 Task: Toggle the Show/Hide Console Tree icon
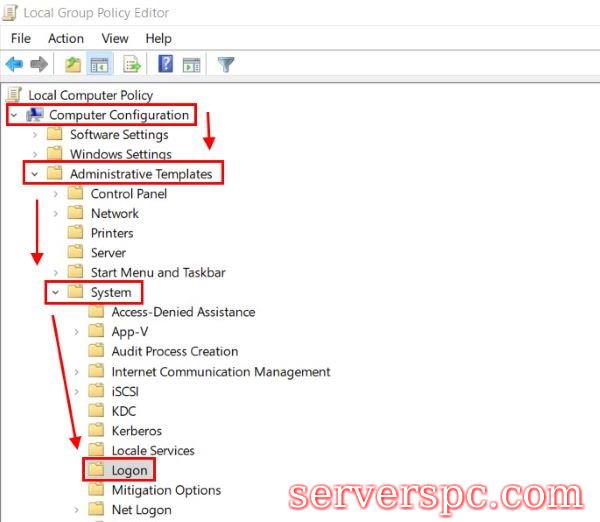[x=99, y=65]
